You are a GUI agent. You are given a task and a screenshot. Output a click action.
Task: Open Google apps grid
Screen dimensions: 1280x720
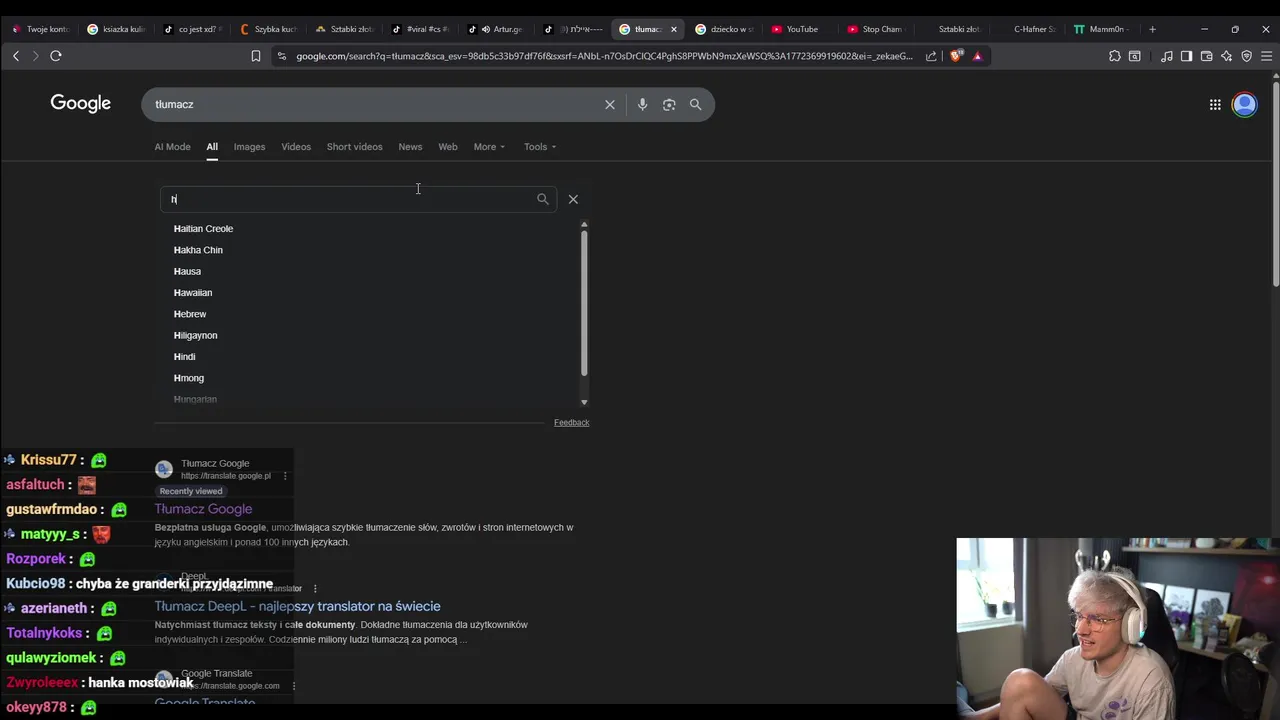coord(1215,104)
